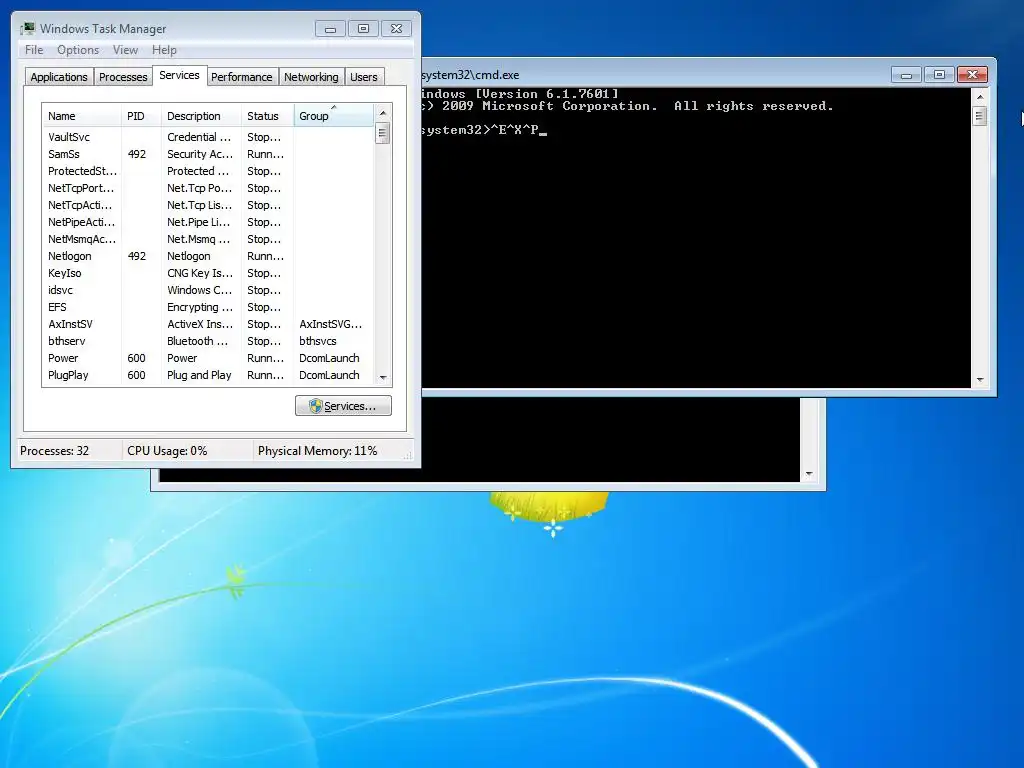Select the idsvc service row
The image size is (1024, 768).
pos(208,290)
